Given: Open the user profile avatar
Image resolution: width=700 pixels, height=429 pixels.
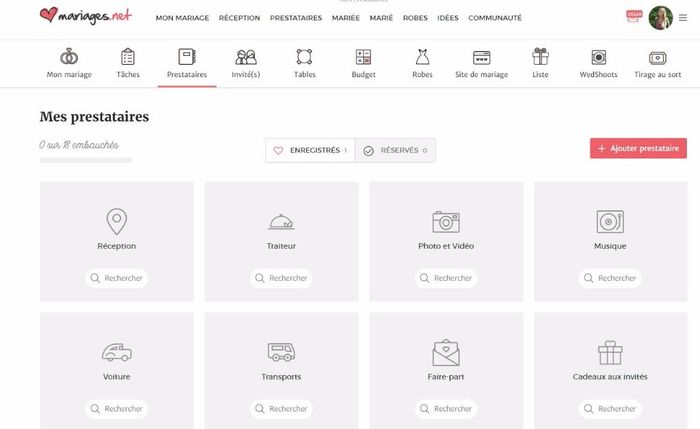Looking at the screenshot, I should tap(660, 17).
